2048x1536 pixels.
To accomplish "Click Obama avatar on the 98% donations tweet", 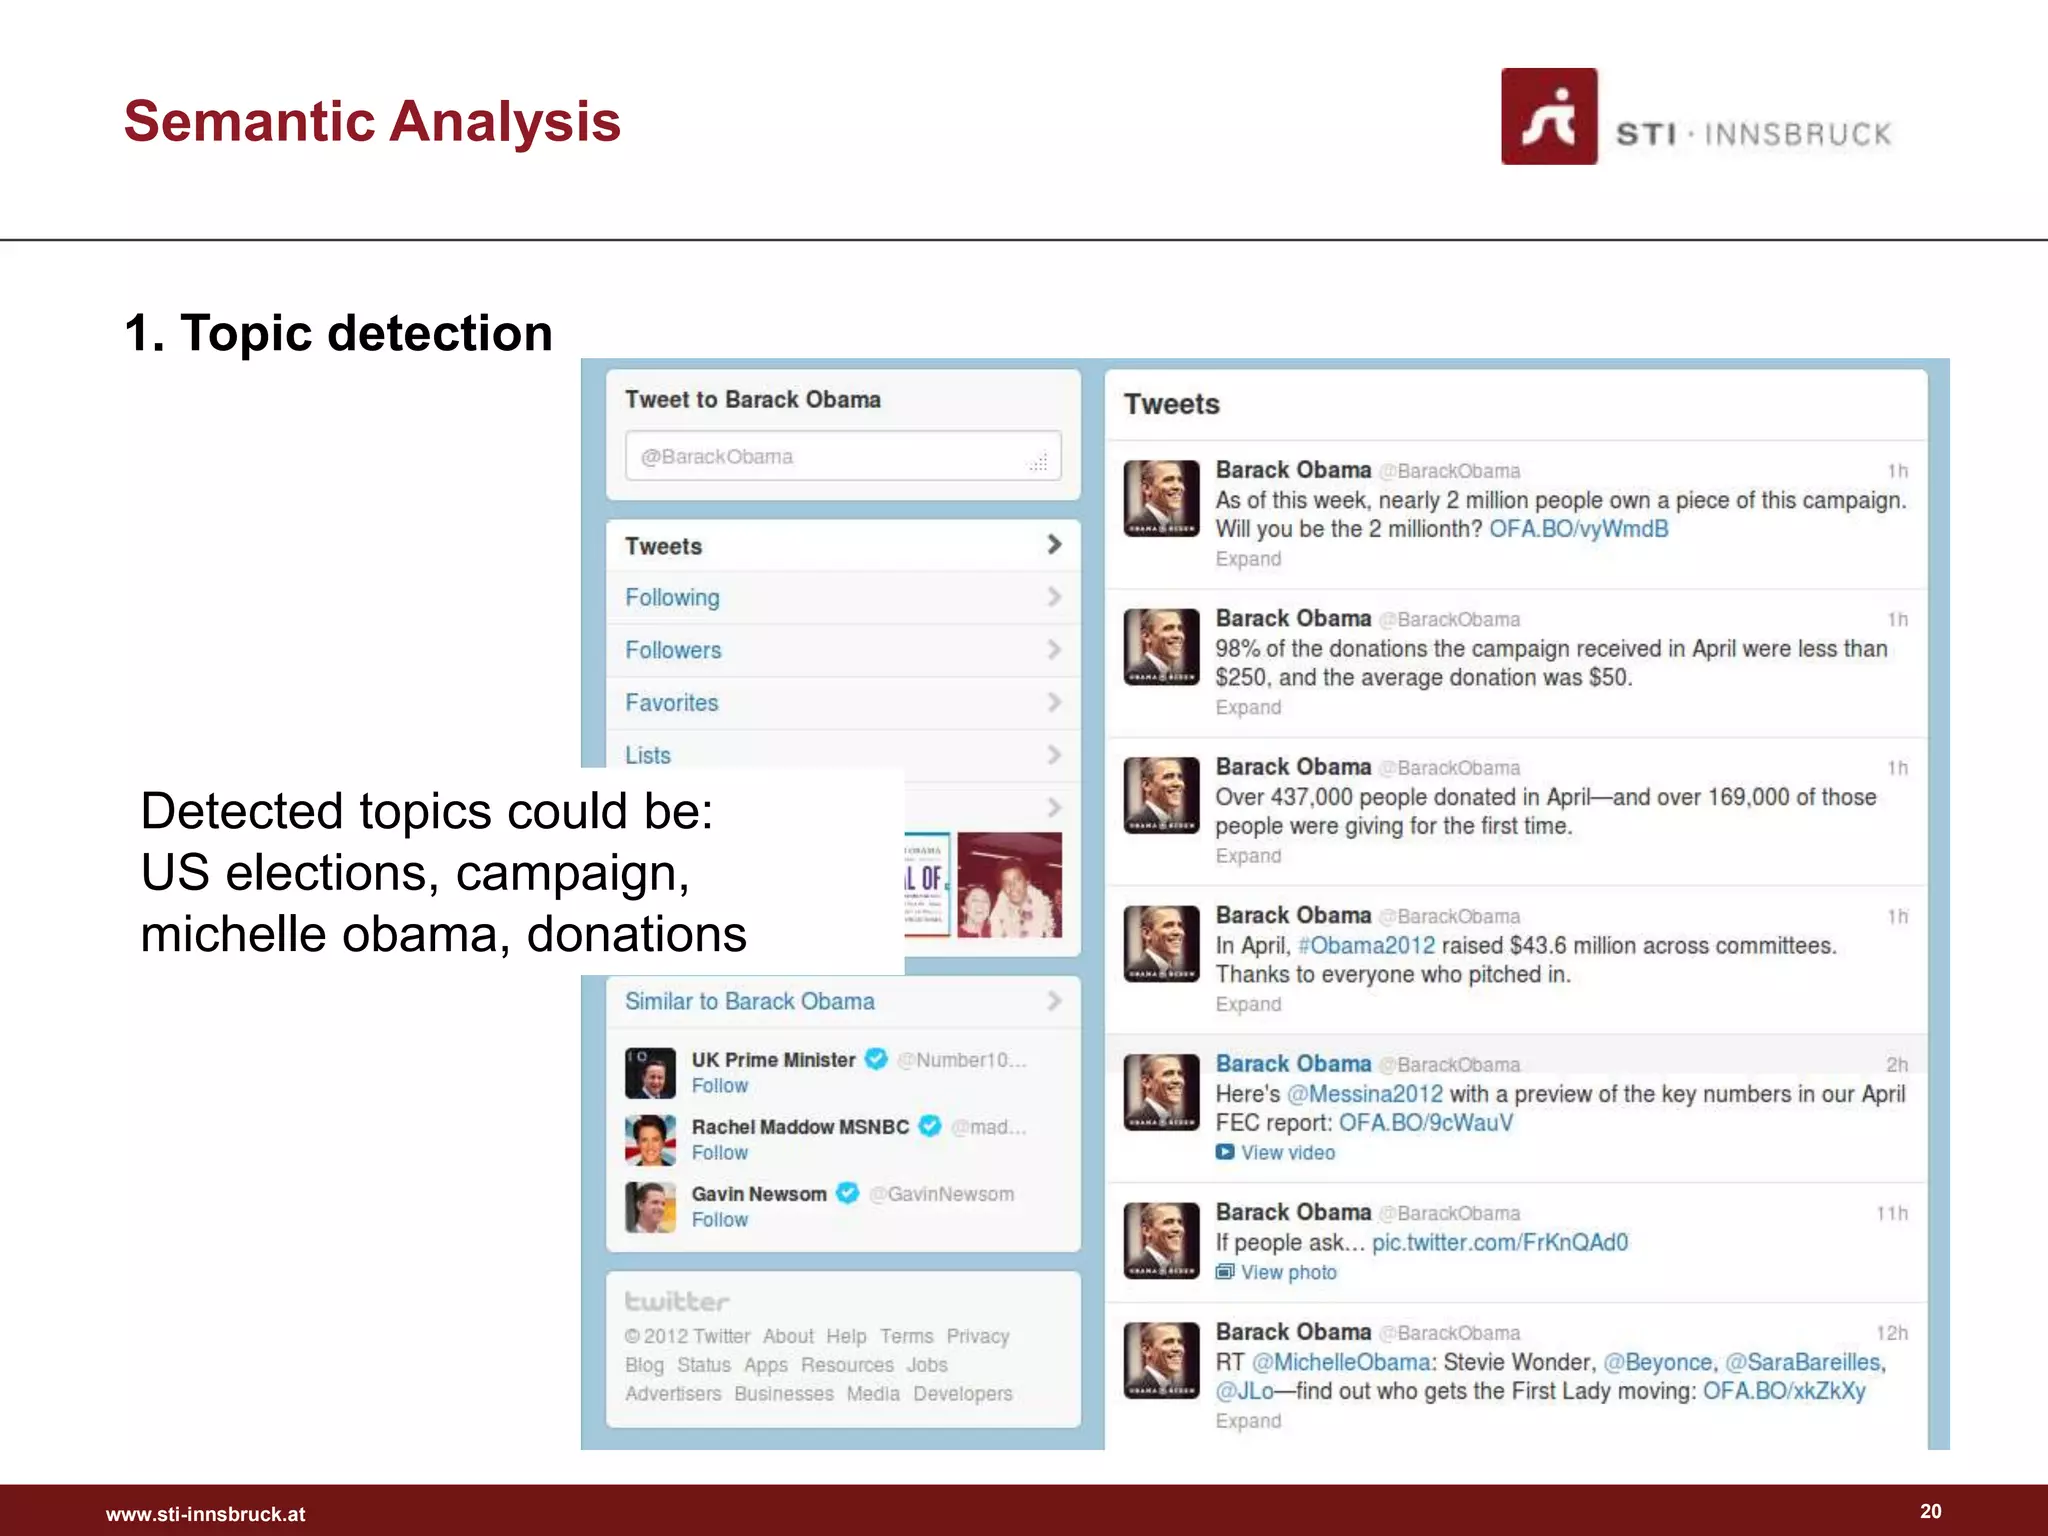I will click(1161, 647).
